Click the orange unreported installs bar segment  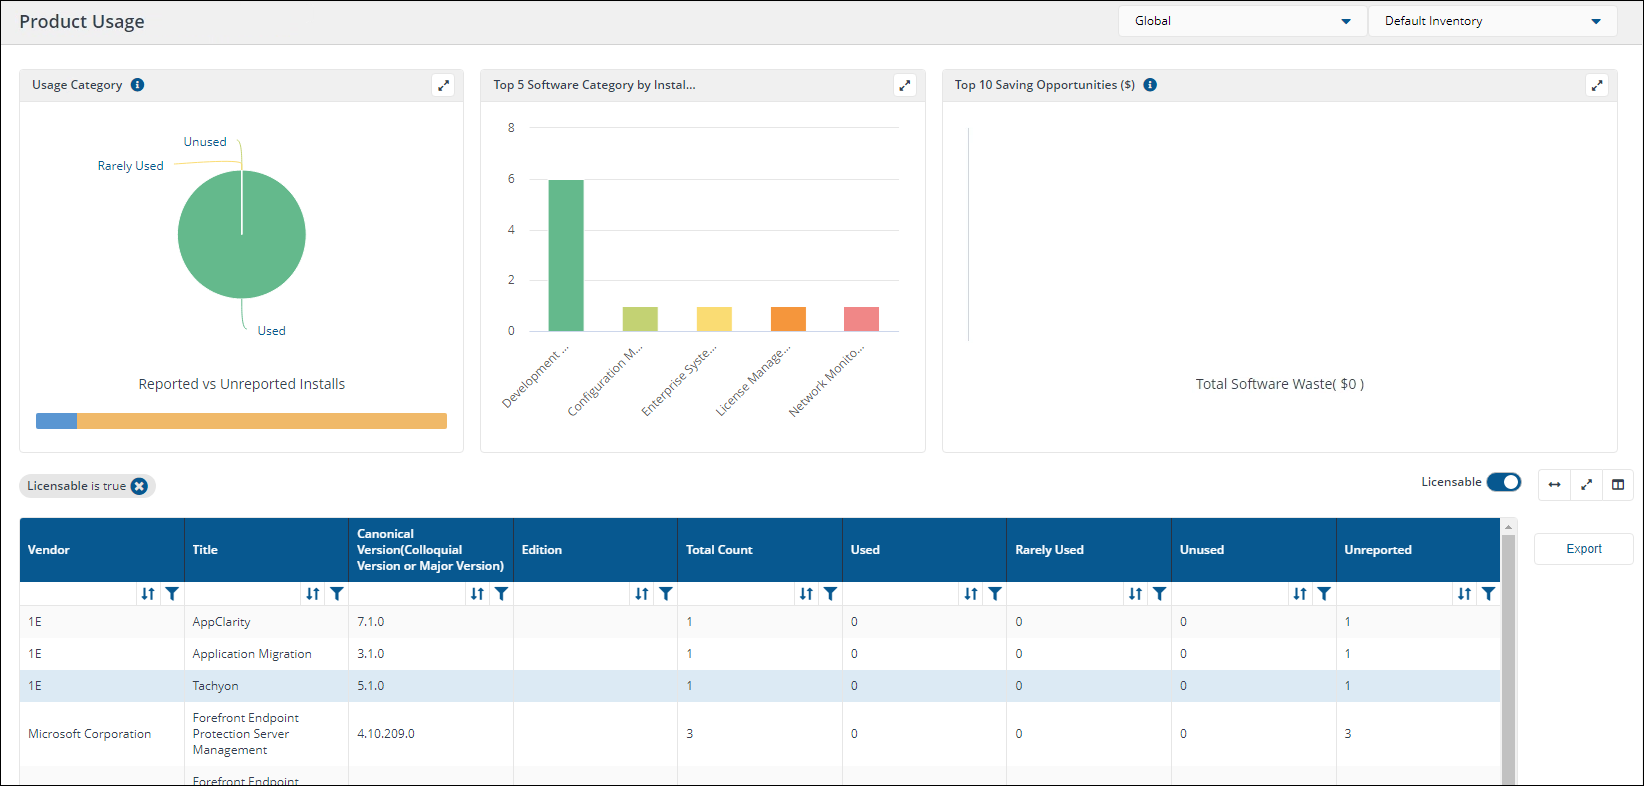click(x=262, y=421)
